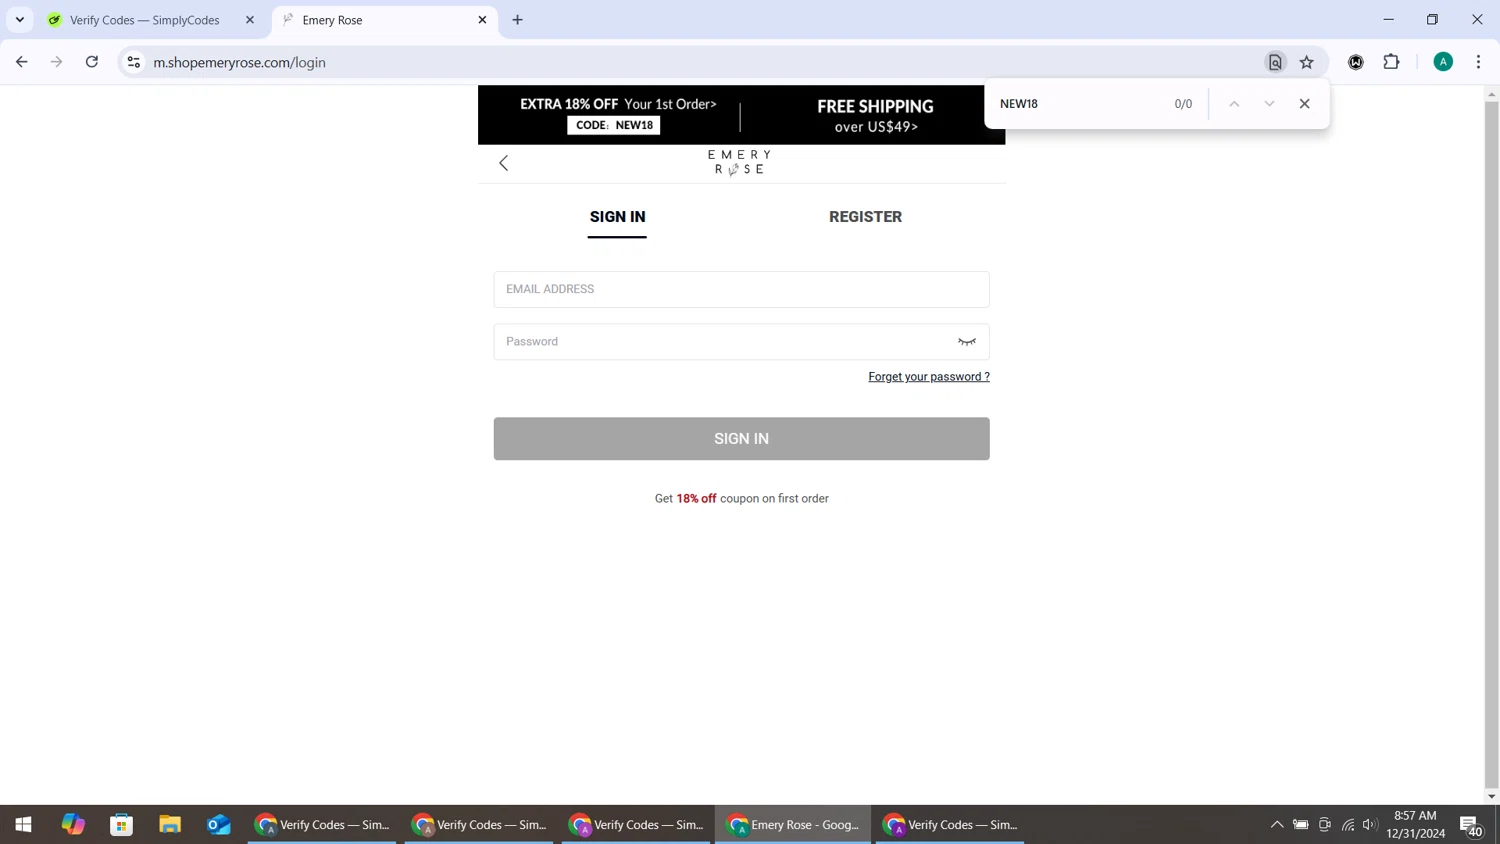Click the Password field
Viewport: 1500px width, 844px height.
coord(741,342)
